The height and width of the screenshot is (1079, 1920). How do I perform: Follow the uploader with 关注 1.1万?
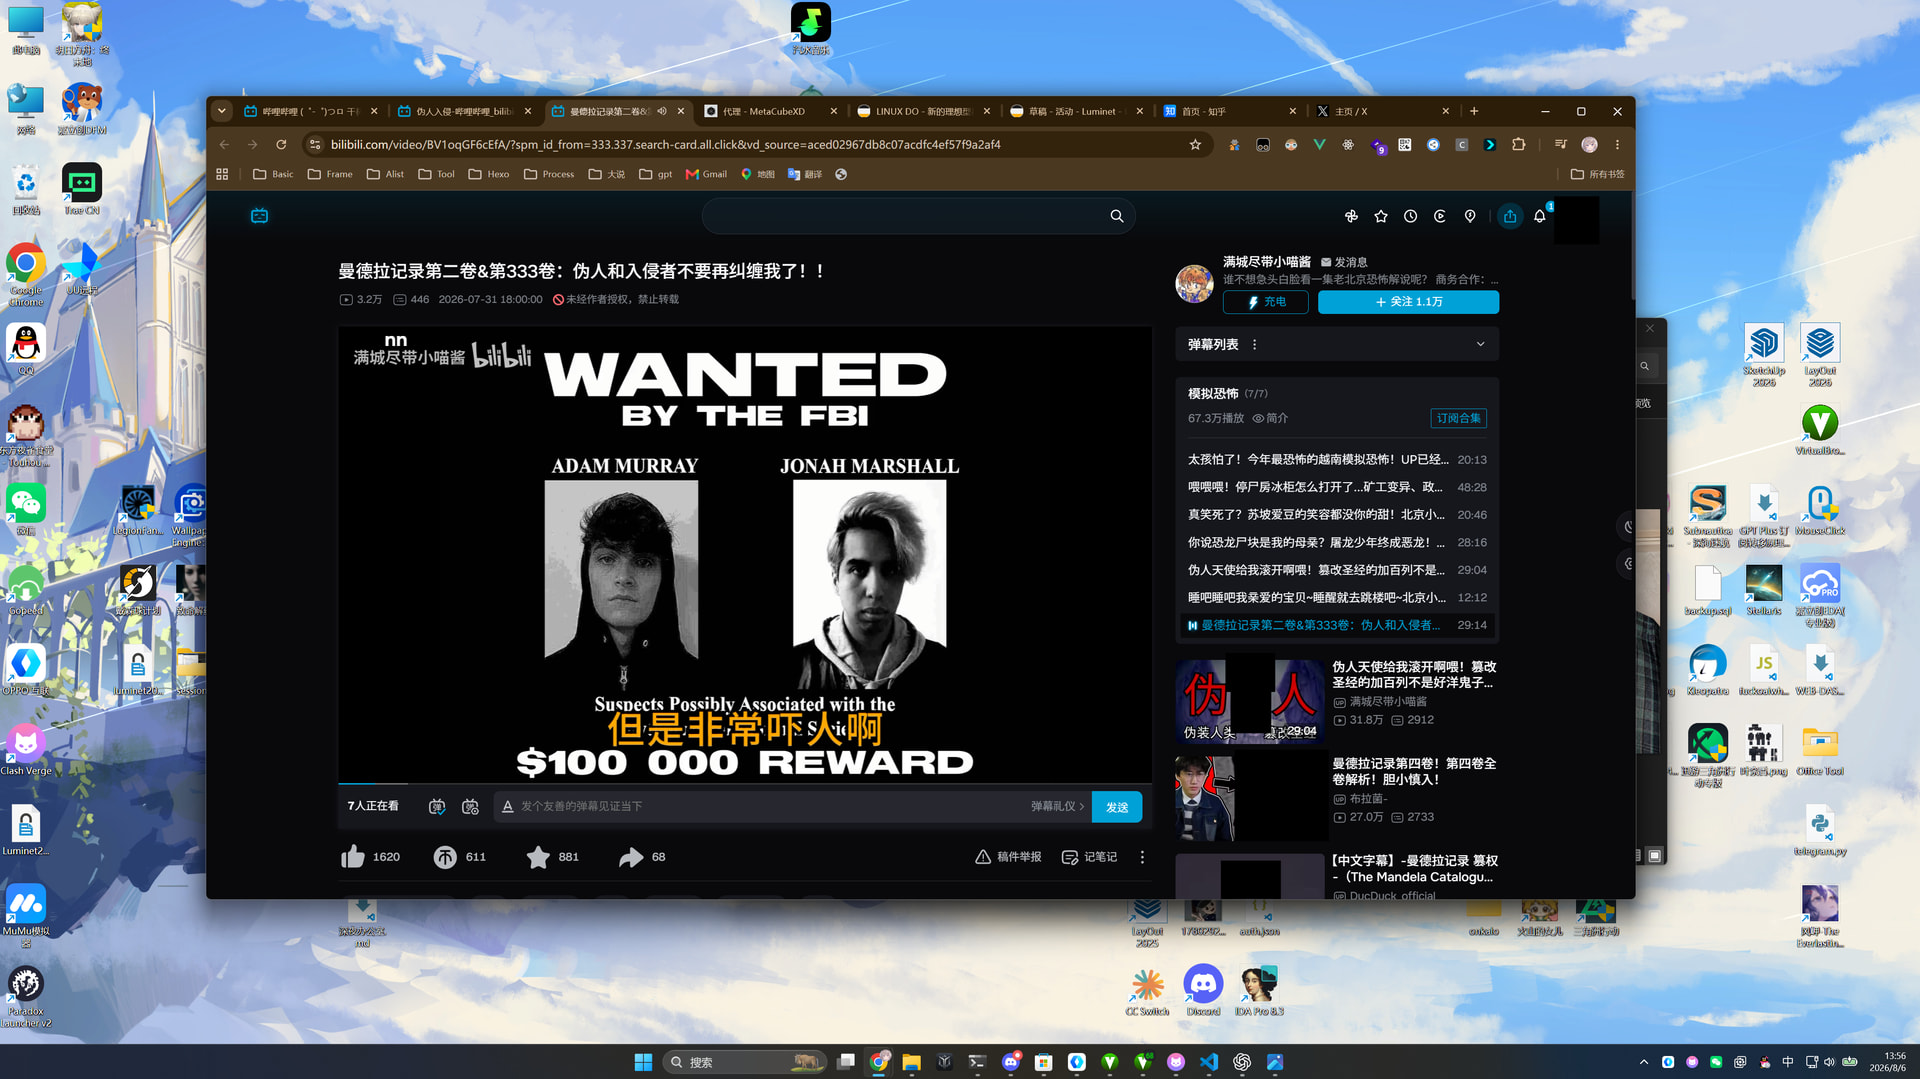point(1408,302)
